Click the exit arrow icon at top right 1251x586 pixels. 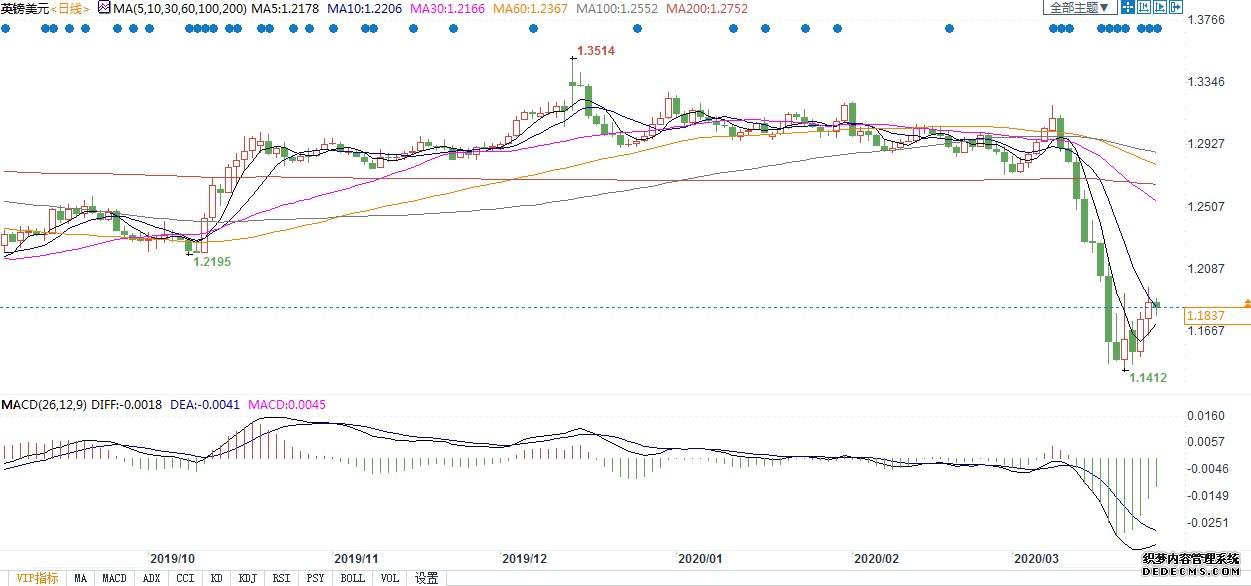(x=1176, y=7)
